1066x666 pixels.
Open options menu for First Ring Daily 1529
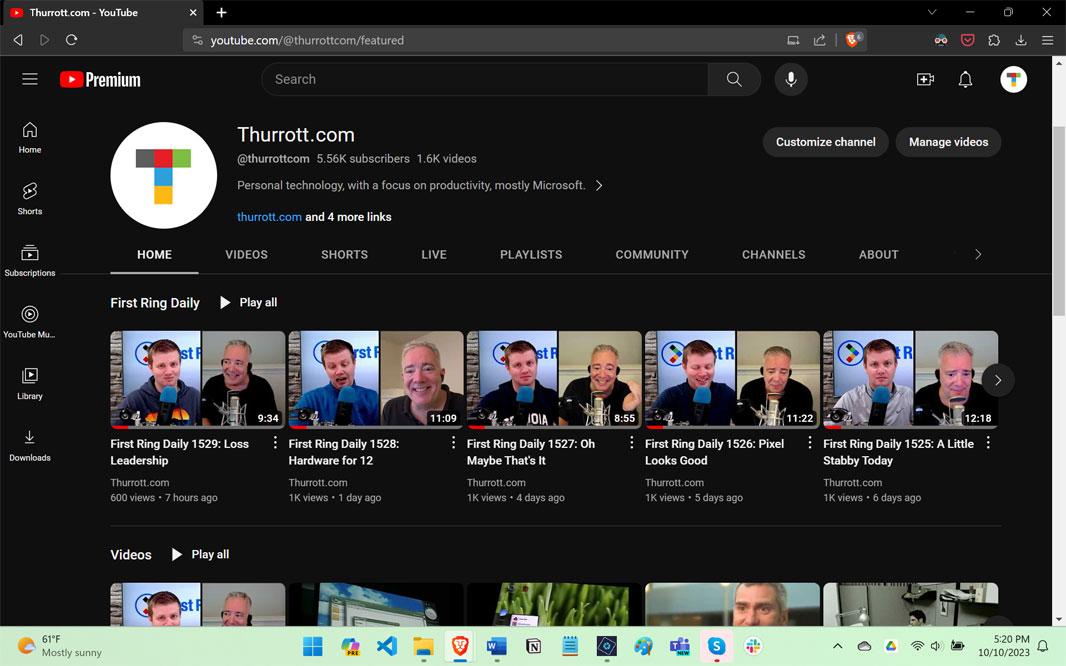pos(276,443)
